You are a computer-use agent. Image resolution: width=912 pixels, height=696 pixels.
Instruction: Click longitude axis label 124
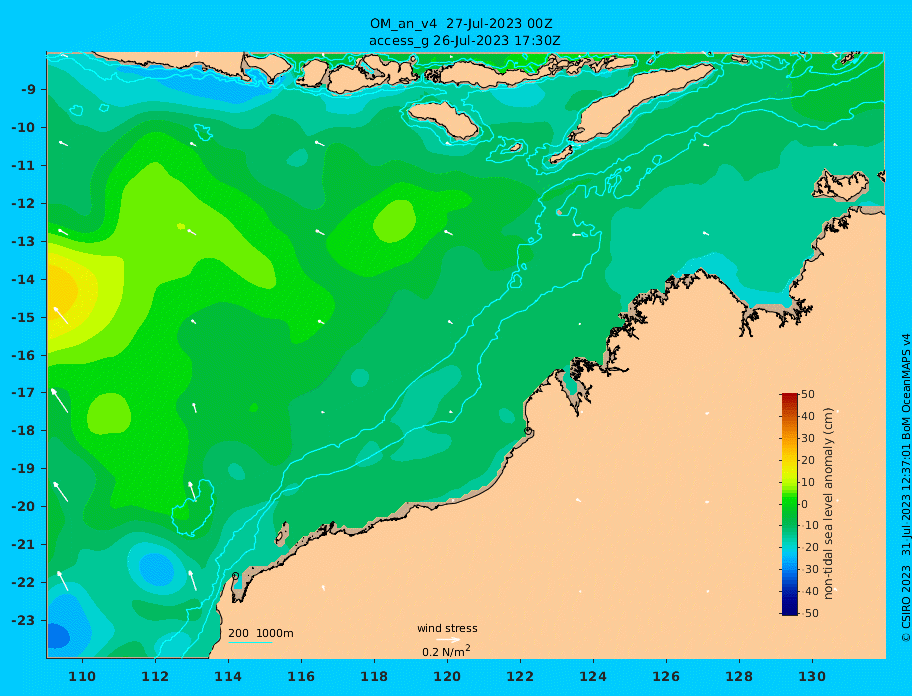coord(593,676)
